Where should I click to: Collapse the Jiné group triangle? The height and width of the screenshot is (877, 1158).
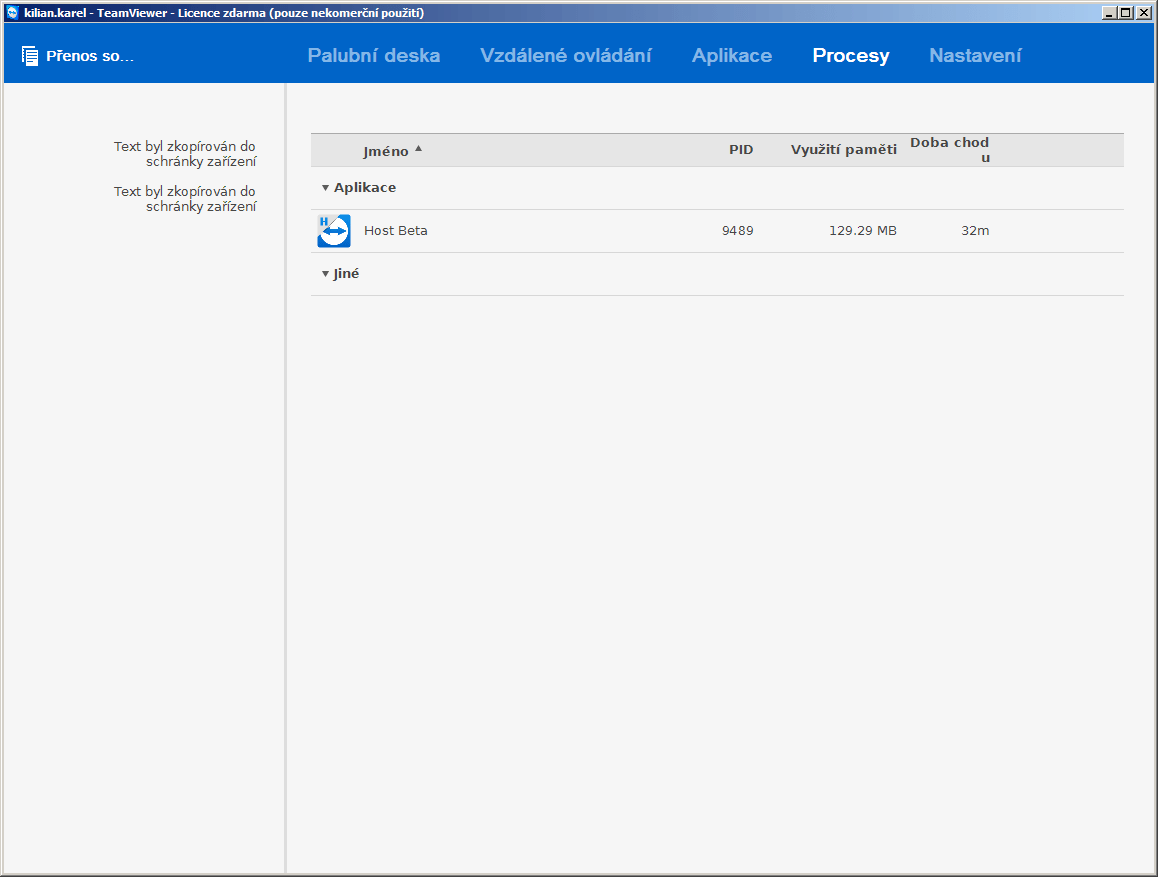(325, 274)
